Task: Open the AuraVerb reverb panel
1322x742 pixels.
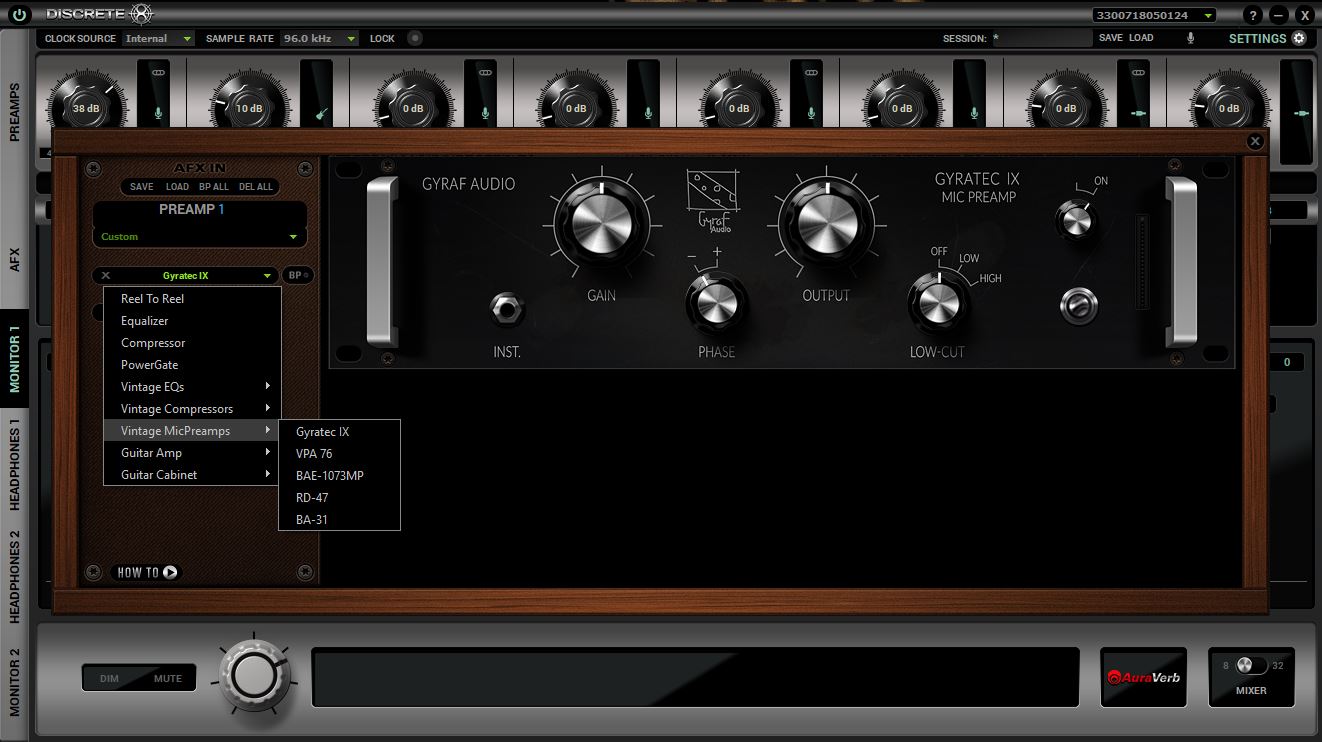Action: pyautogui.click(x=1143, y=677)
